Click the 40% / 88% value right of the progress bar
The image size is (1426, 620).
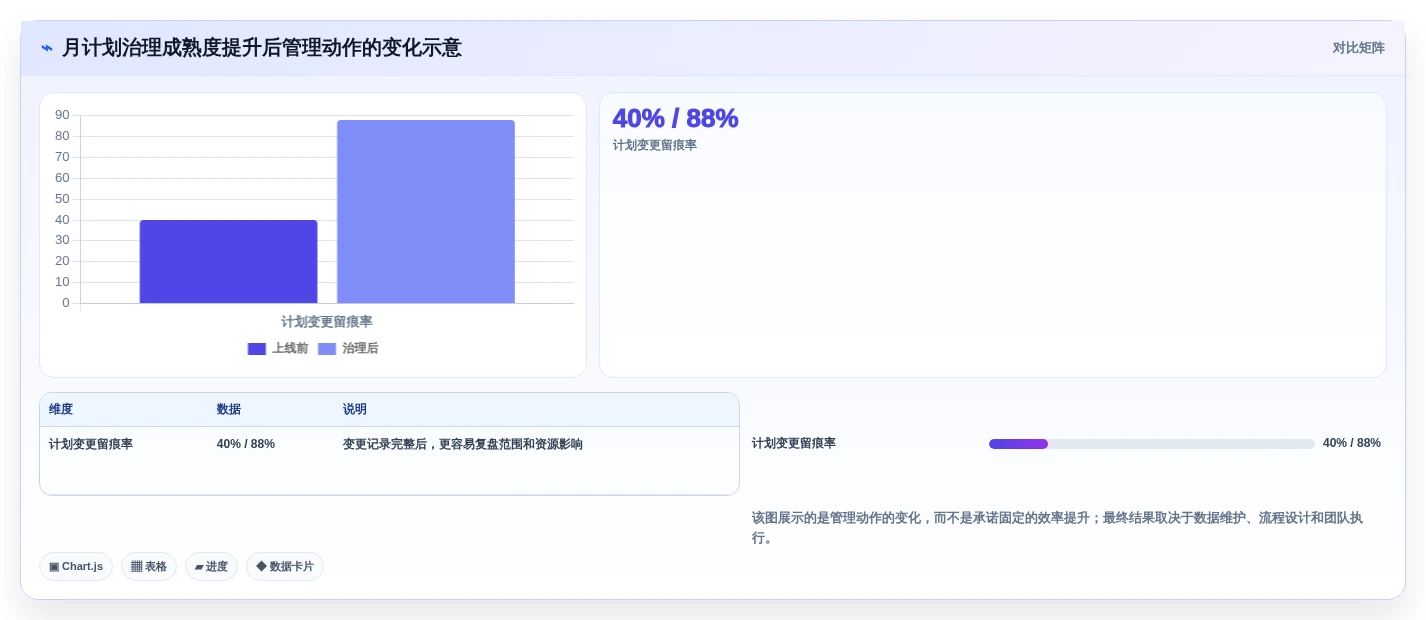[x=1352, y=443]
